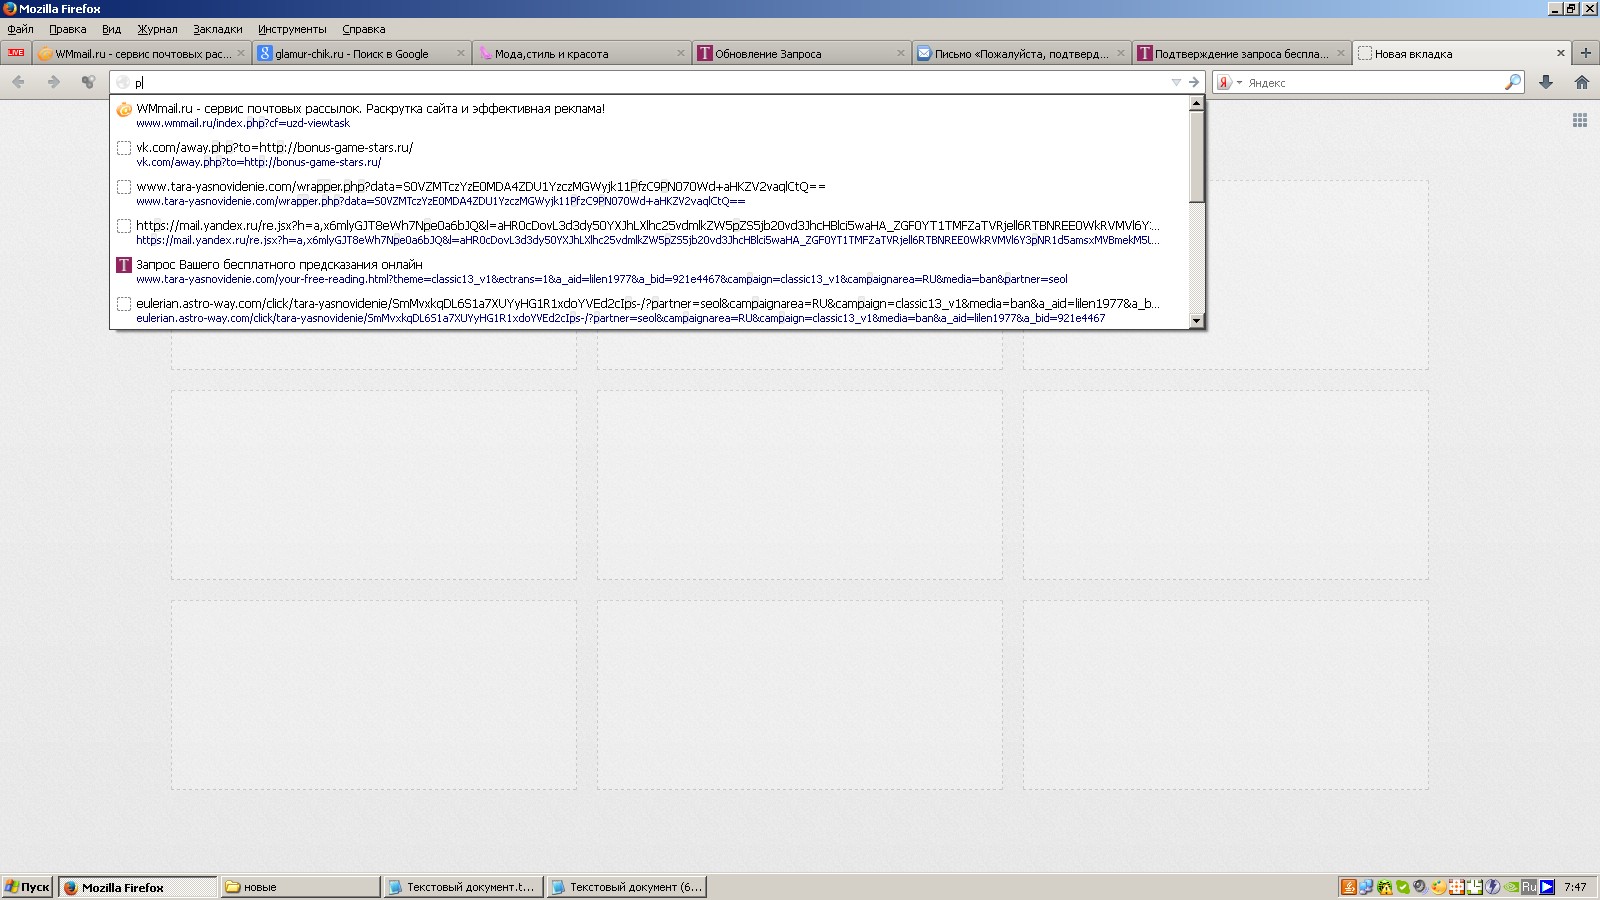Open the Вид menu

(x=111, y=29)
